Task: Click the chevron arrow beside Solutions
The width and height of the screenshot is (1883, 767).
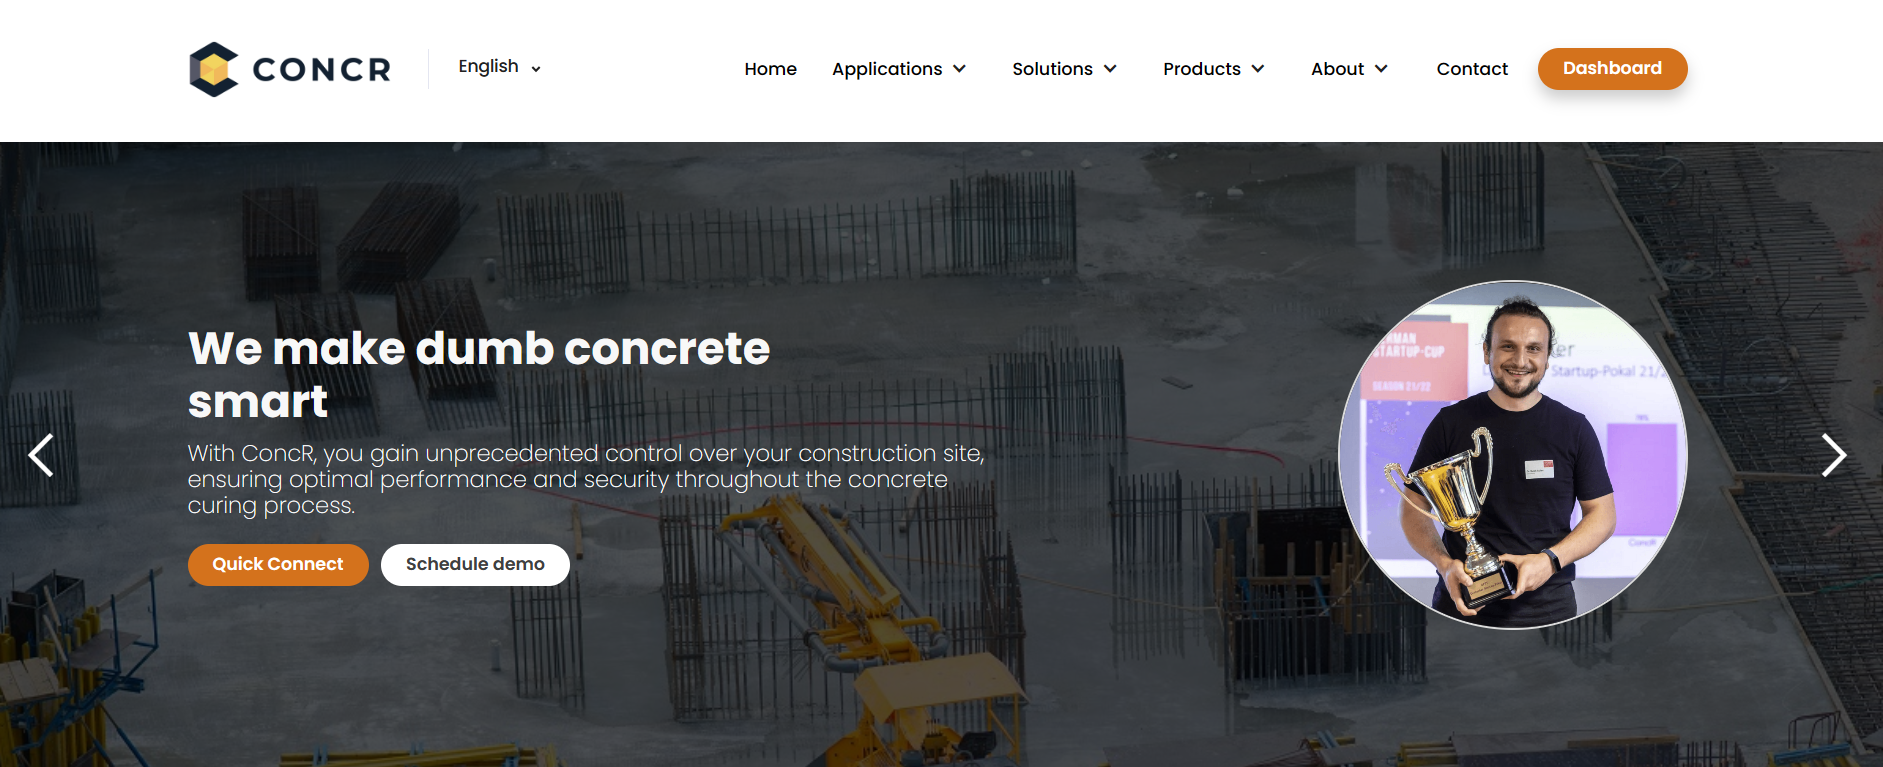Action: (x=1110, y=69)
